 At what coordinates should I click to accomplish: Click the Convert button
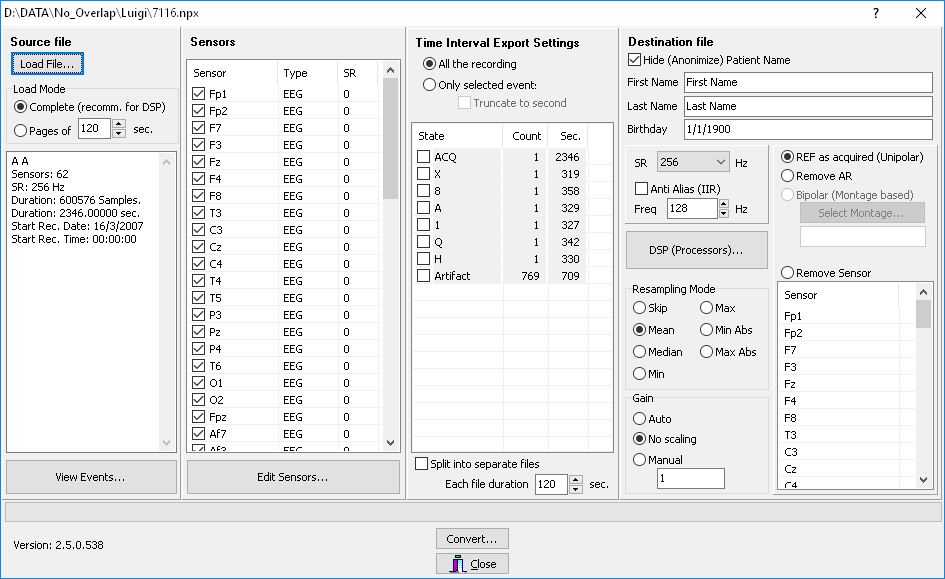click(x=472, y=539)
